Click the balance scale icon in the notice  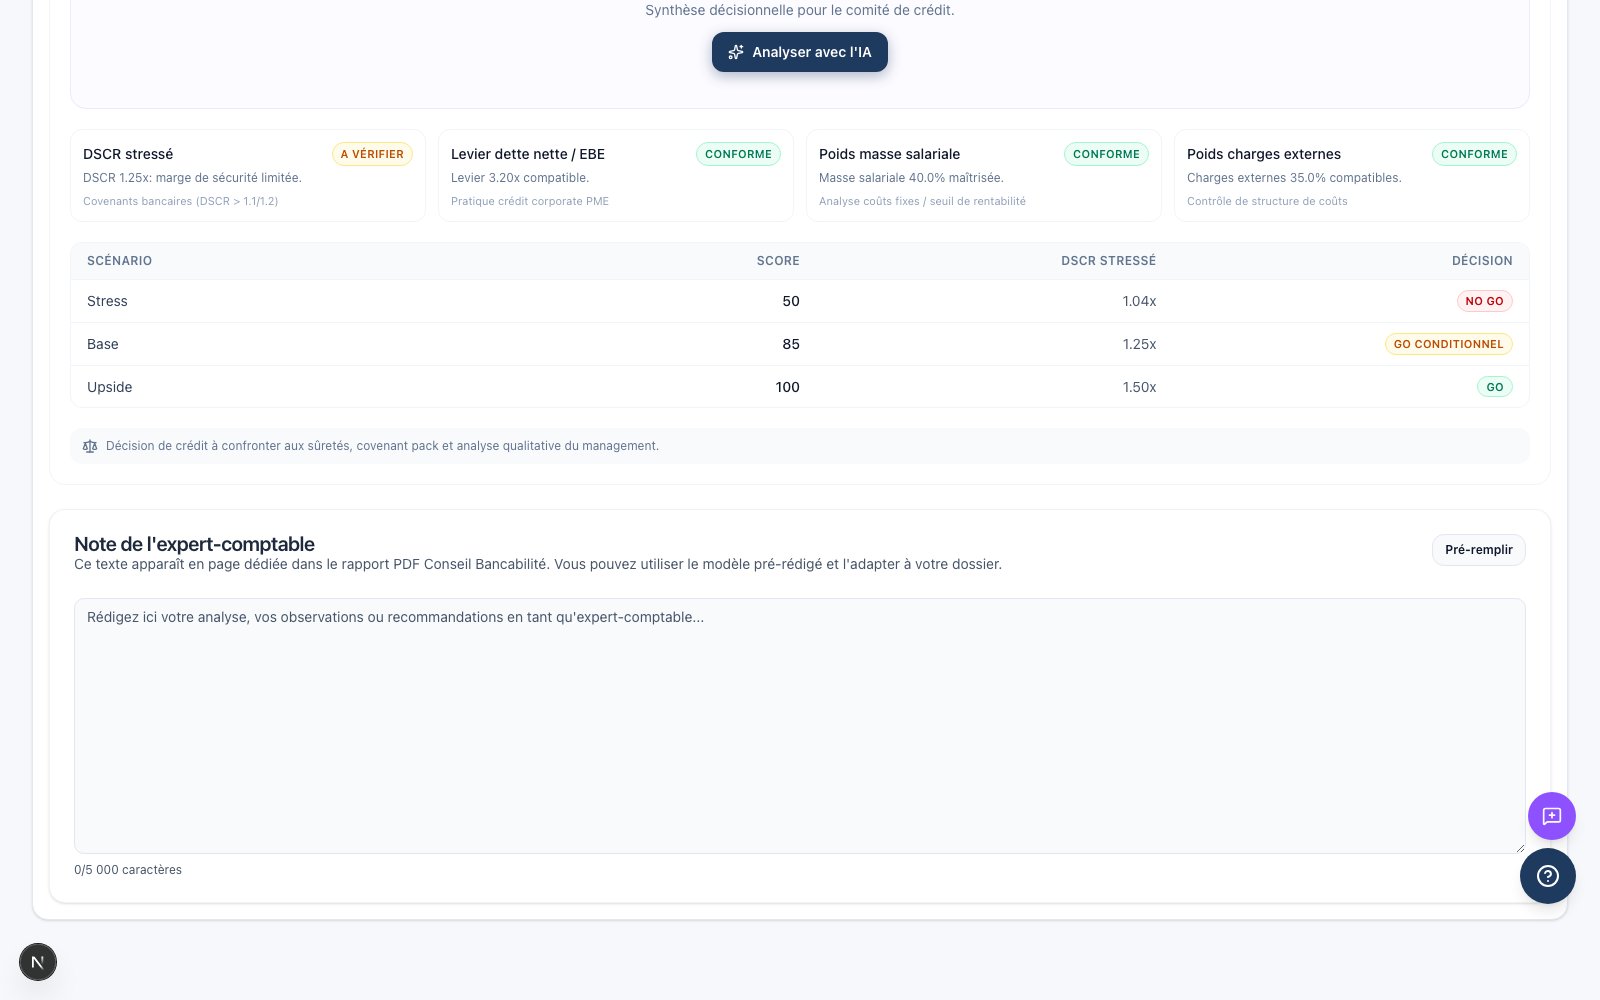click(90, 446)
